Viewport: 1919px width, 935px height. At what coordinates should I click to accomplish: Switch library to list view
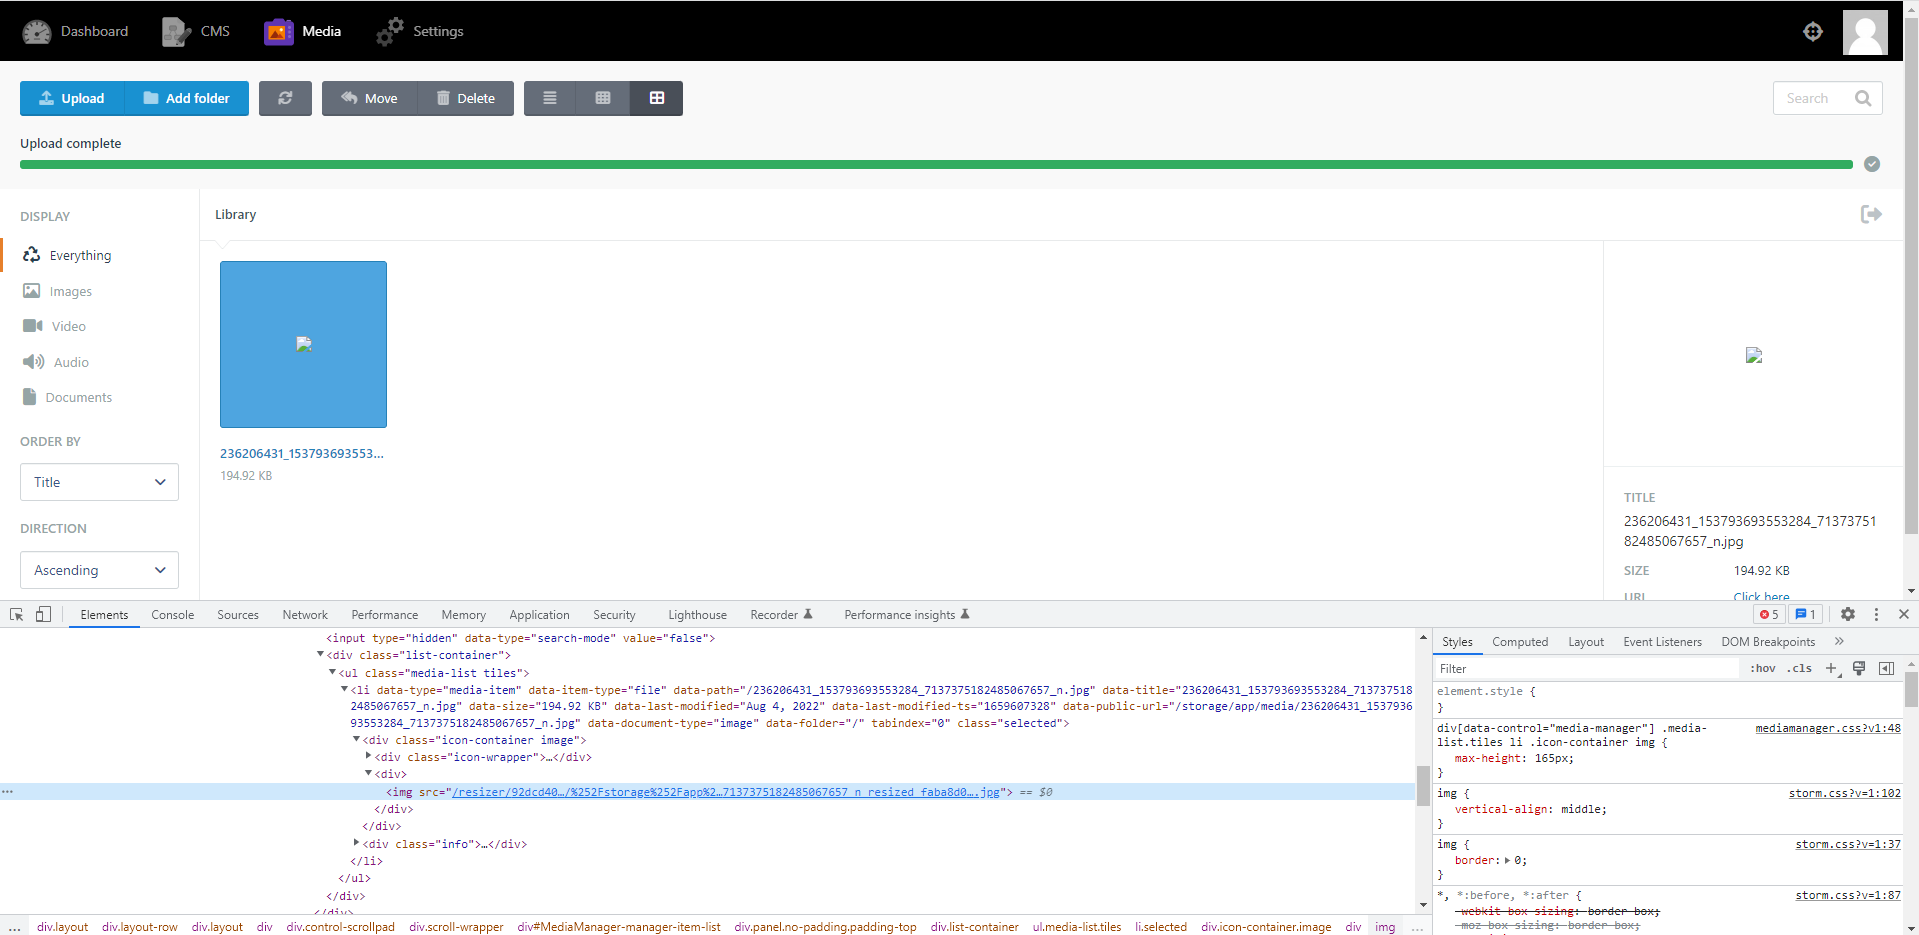tap(549, 98)
